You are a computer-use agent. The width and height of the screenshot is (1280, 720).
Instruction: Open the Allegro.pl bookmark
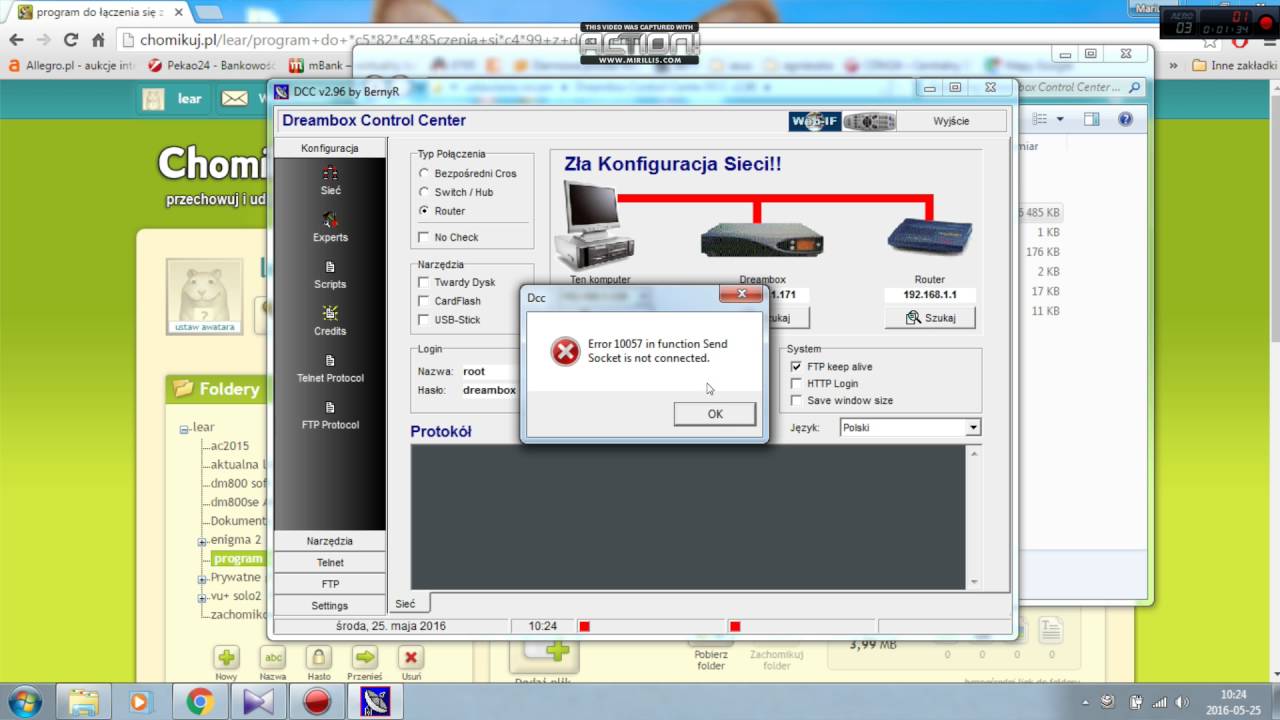pos(70,66)
